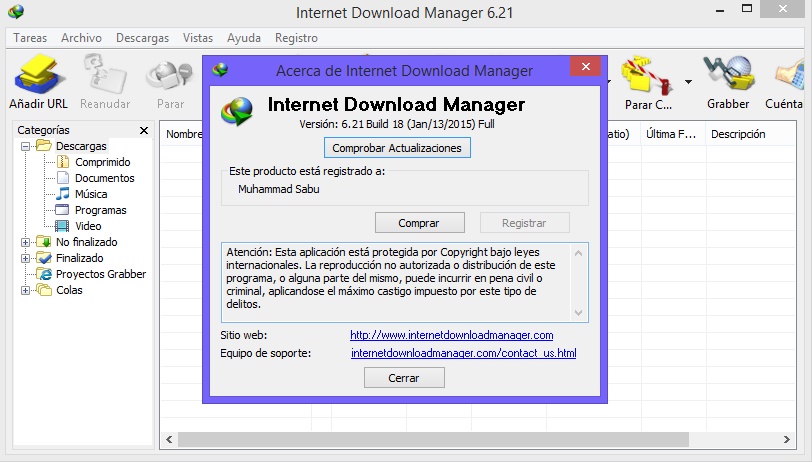Click the Parar C... toolbar icon
812x462 pixels.
[647, 77]
